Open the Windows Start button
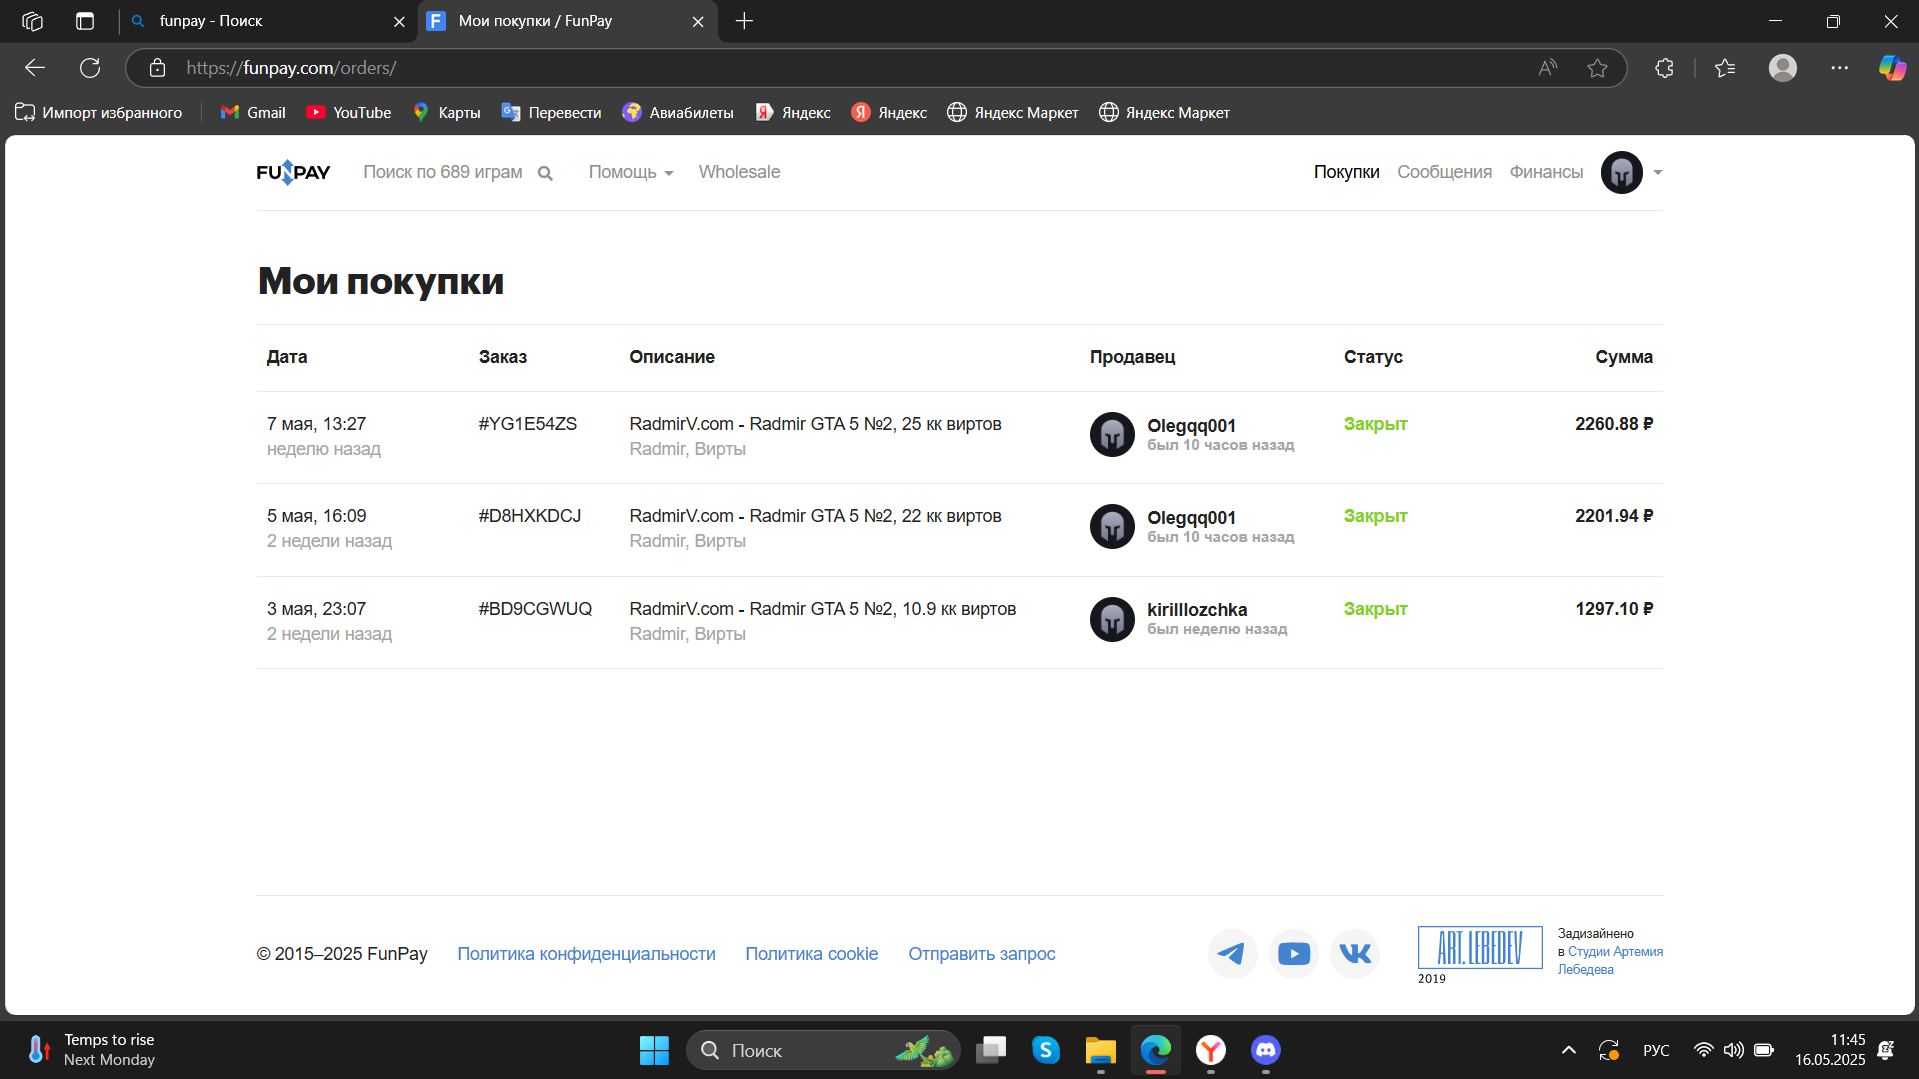The height and width of the screenshot is (1079, 1919). click(654, 1050)
